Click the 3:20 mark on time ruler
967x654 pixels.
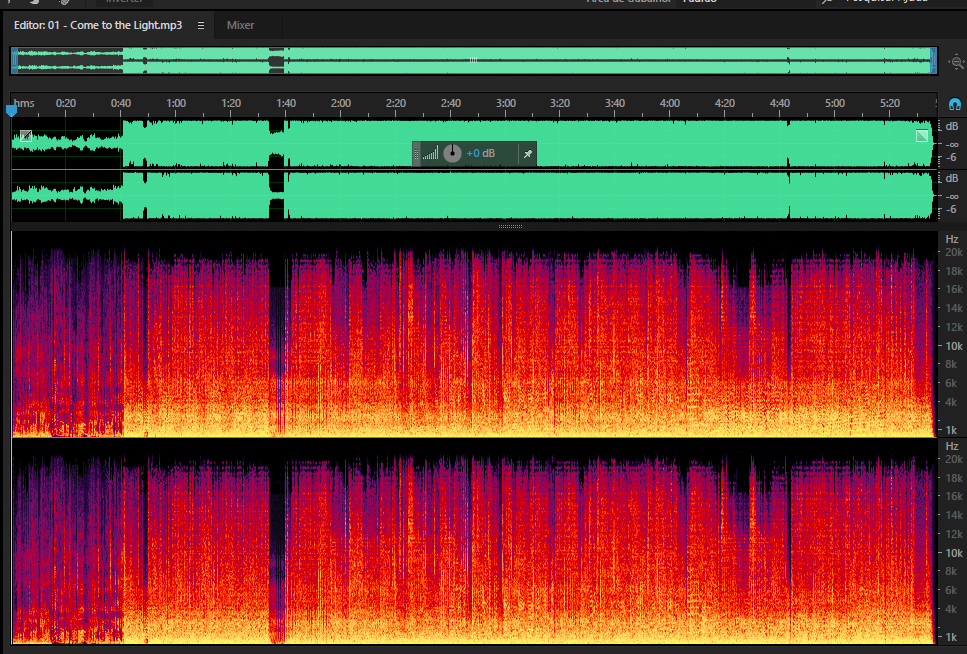560,103
